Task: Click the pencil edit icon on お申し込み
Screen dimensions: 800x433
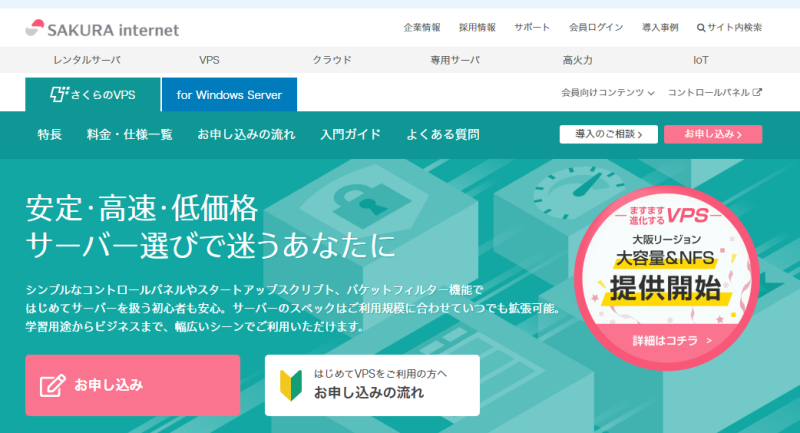Action: [53, 385]
